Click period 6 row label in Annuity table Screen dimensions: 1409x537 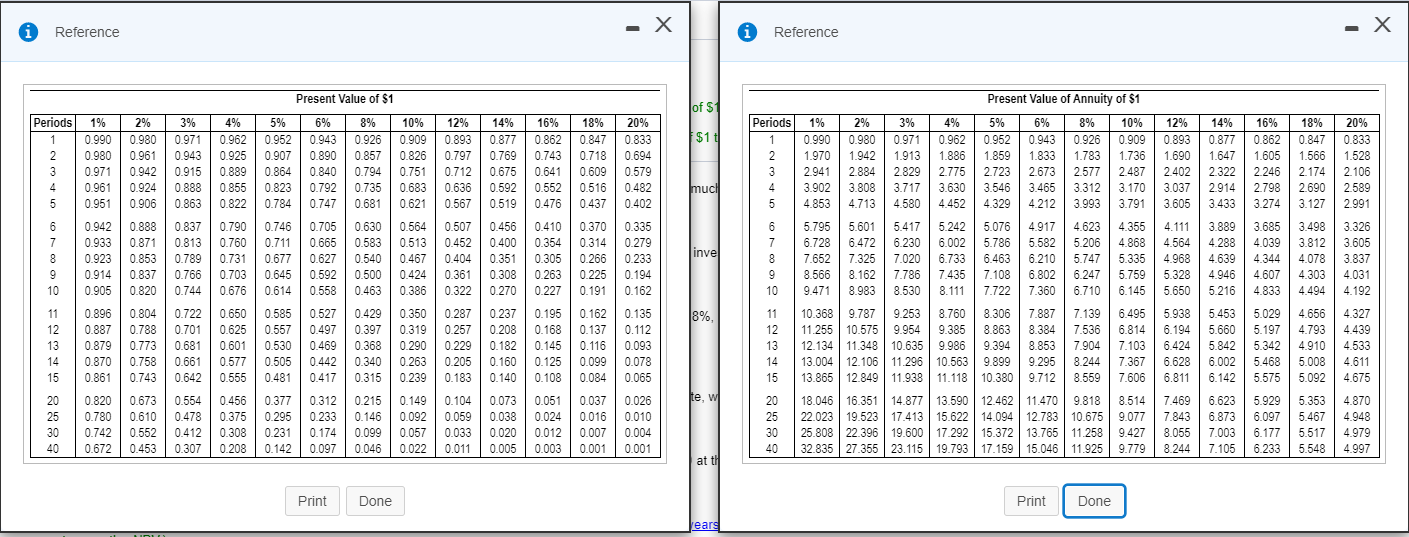[x=771, y=227]
